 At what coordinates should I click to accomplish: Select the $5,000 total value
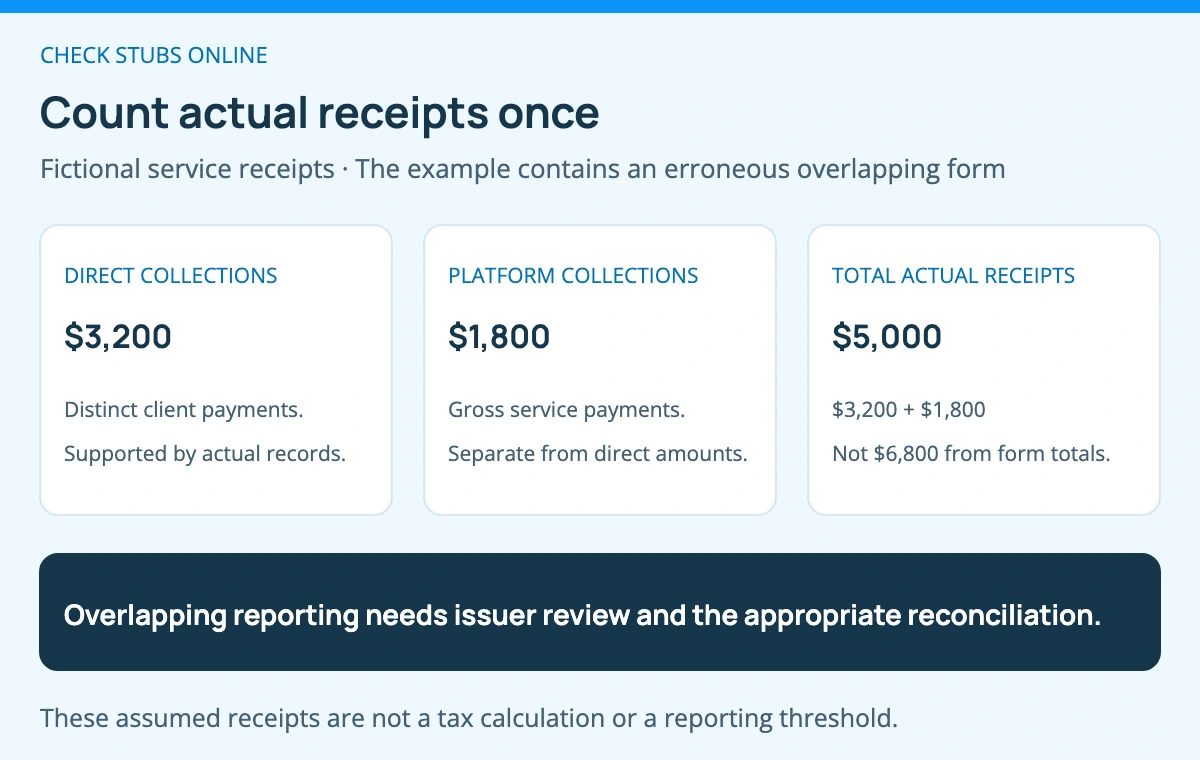point(887,337)
